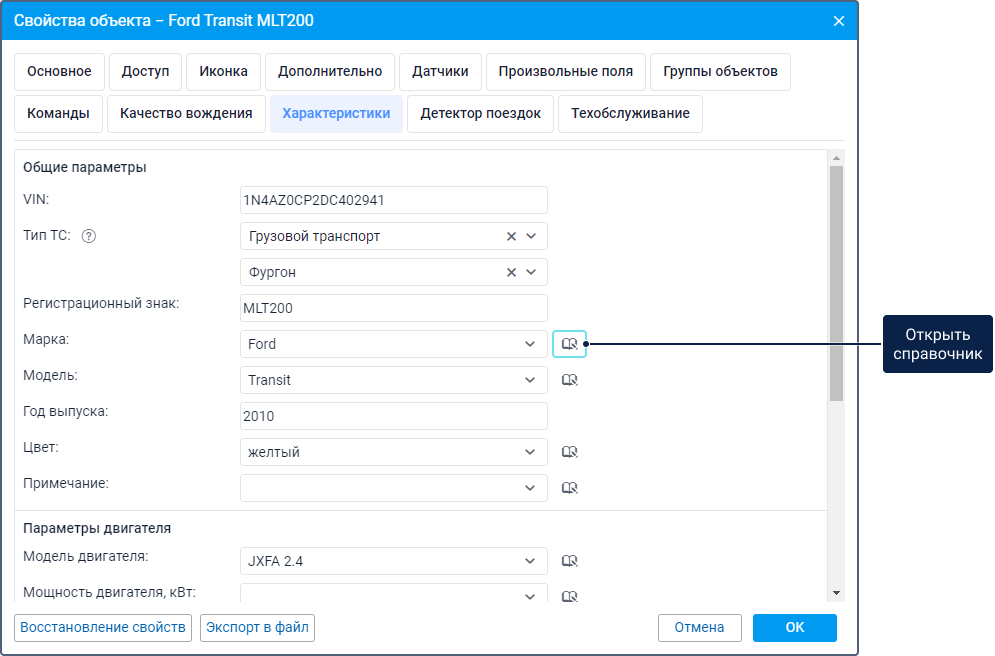The image size is (995, 656).
Task: Open the Техобслуживание tab
Action: click(x=630, y=114)
